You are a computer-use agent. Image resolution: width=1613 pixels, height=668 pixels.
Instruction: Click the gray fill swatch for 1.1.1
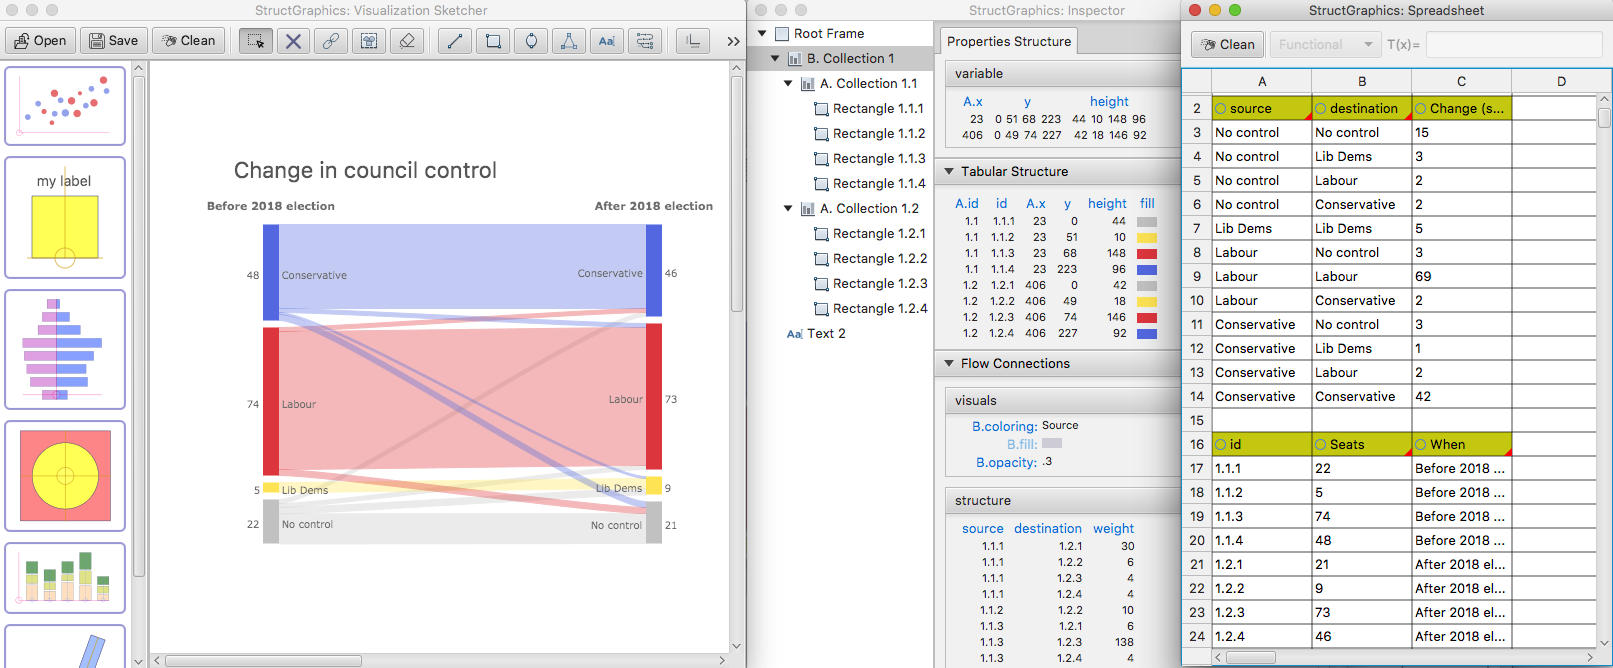pos(1147,222)
